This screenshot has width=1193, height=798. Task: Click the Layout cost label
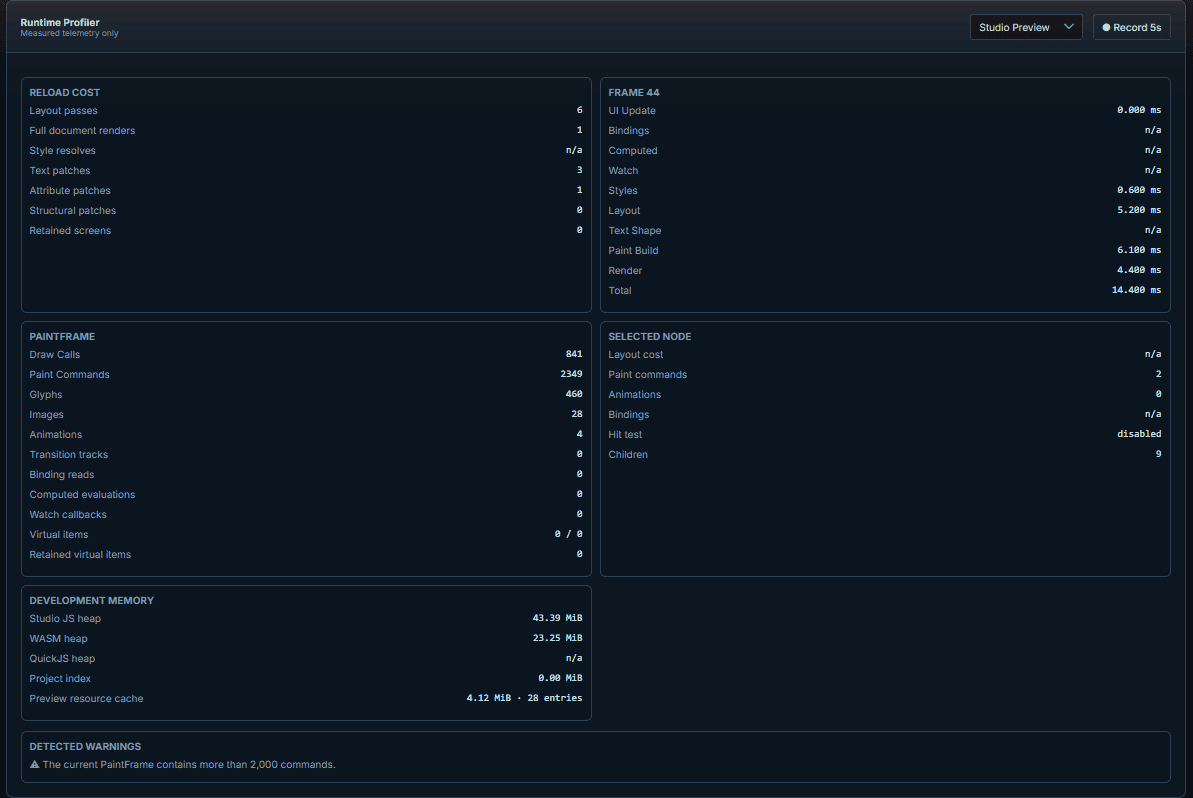635,354
